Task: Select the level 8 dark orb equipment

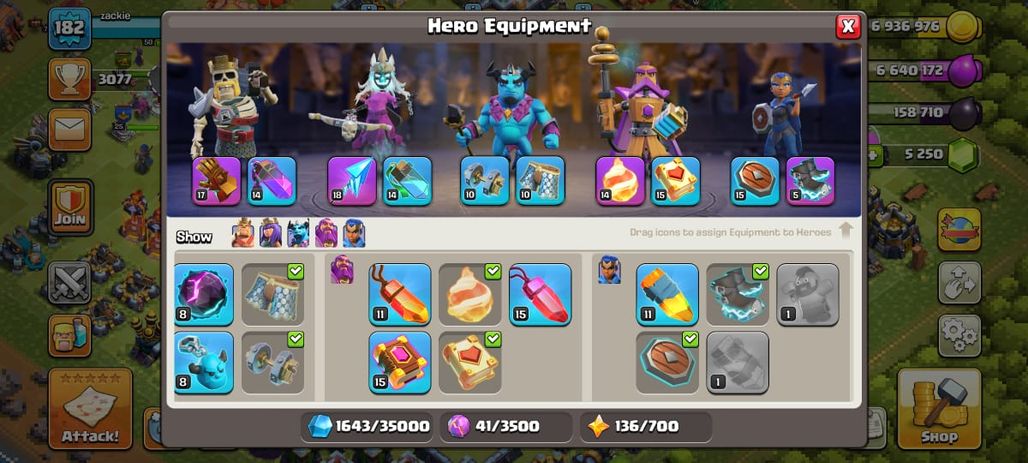Action: click(x=204, y=294)
